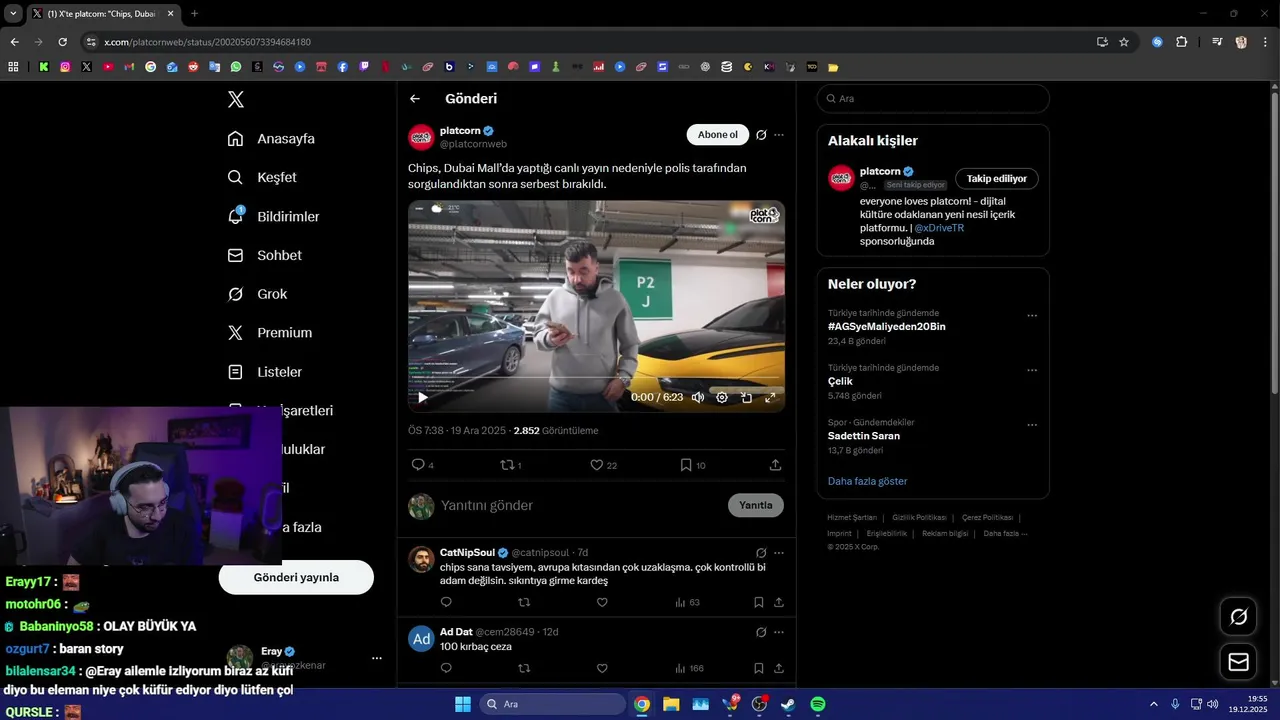This screenshot has width=1280, height=720.
Task: Open floating Grok button
Action: point(1239,617)
